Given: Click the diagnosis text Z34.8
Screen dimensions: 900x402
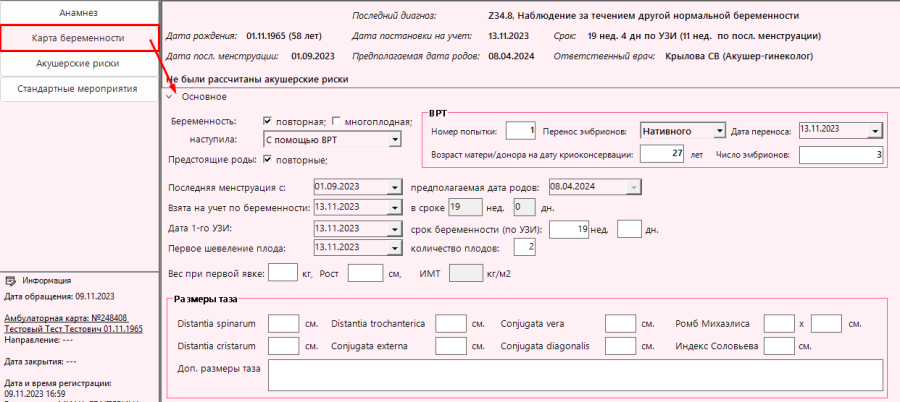Looking at the screenshot, I should click(x=642, y=16).
